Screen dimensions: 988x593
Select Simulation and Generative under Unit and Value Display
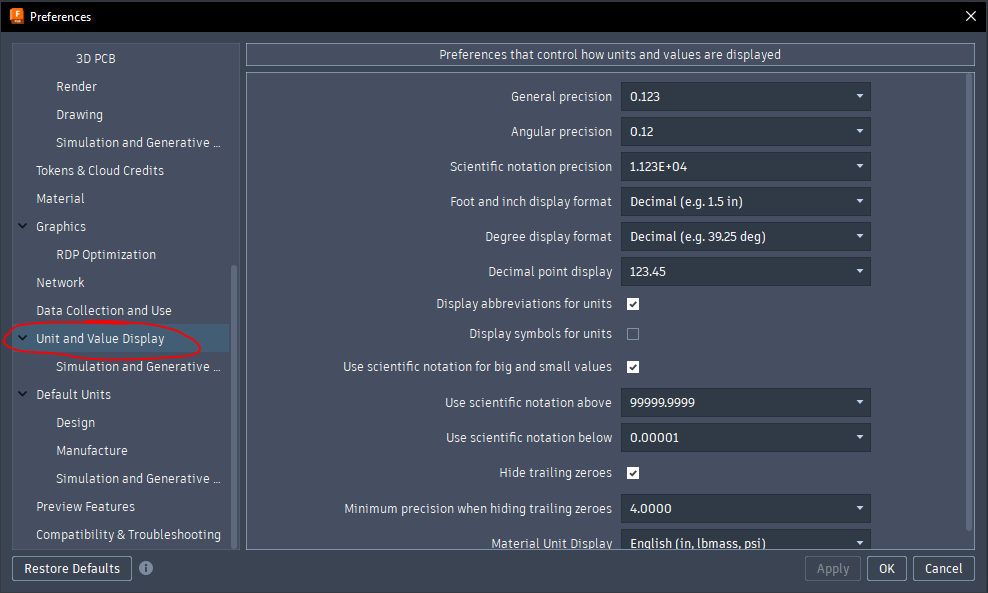pos(138,367)
